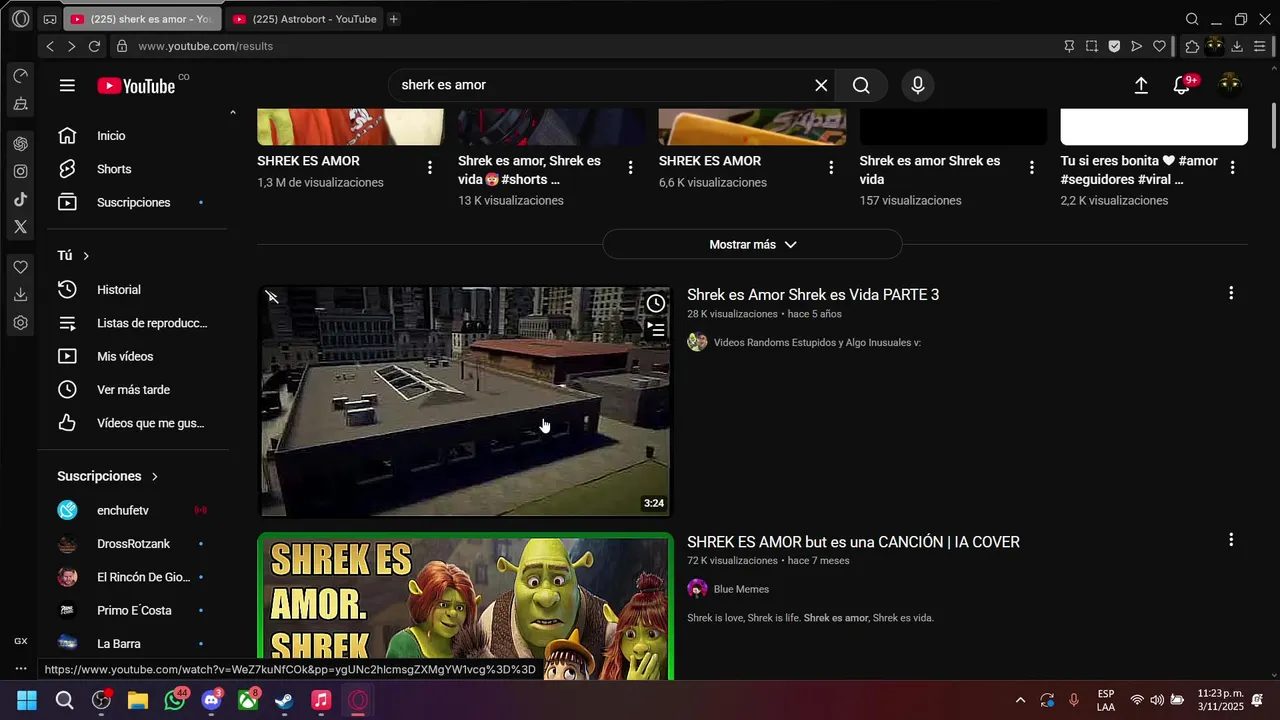Open options for short with 6,6 K visualizaciones

[x=831, y=167]
